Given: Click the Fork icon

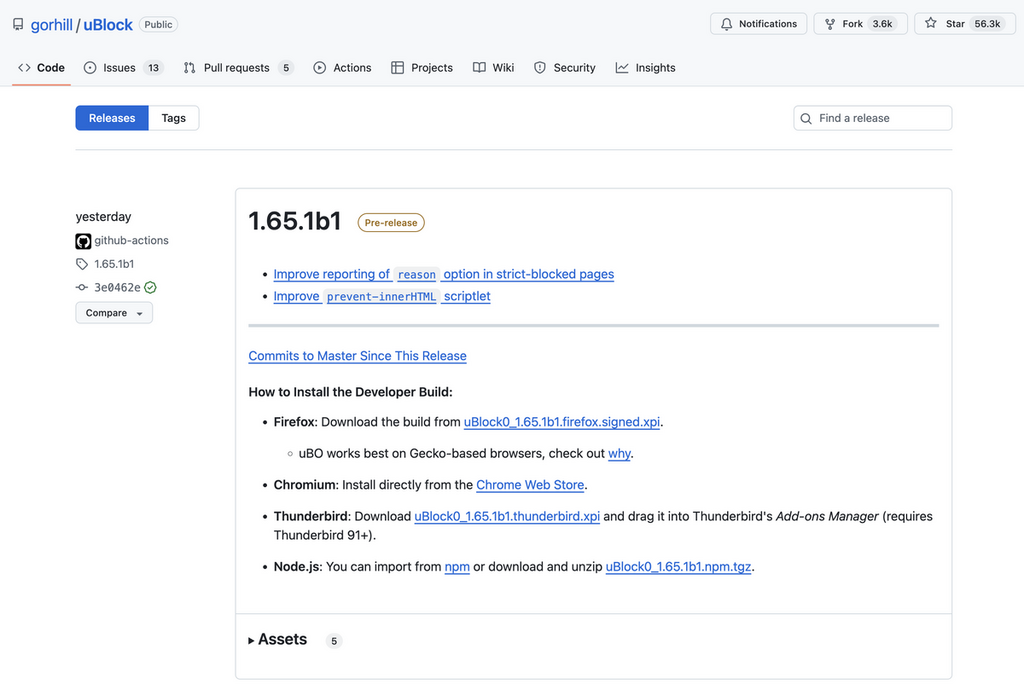Looking at the screenshot, I should tap(830, 24).
